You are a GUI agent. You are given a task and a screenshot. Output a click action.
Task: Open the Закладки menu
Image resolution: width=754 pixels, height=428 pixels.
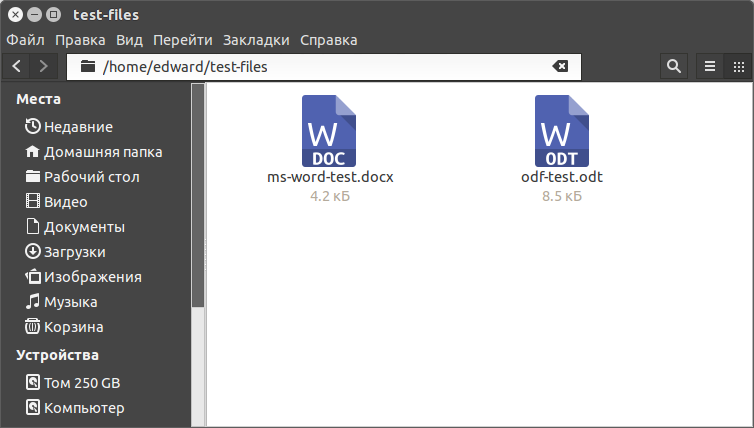click(x=256, y=40)
